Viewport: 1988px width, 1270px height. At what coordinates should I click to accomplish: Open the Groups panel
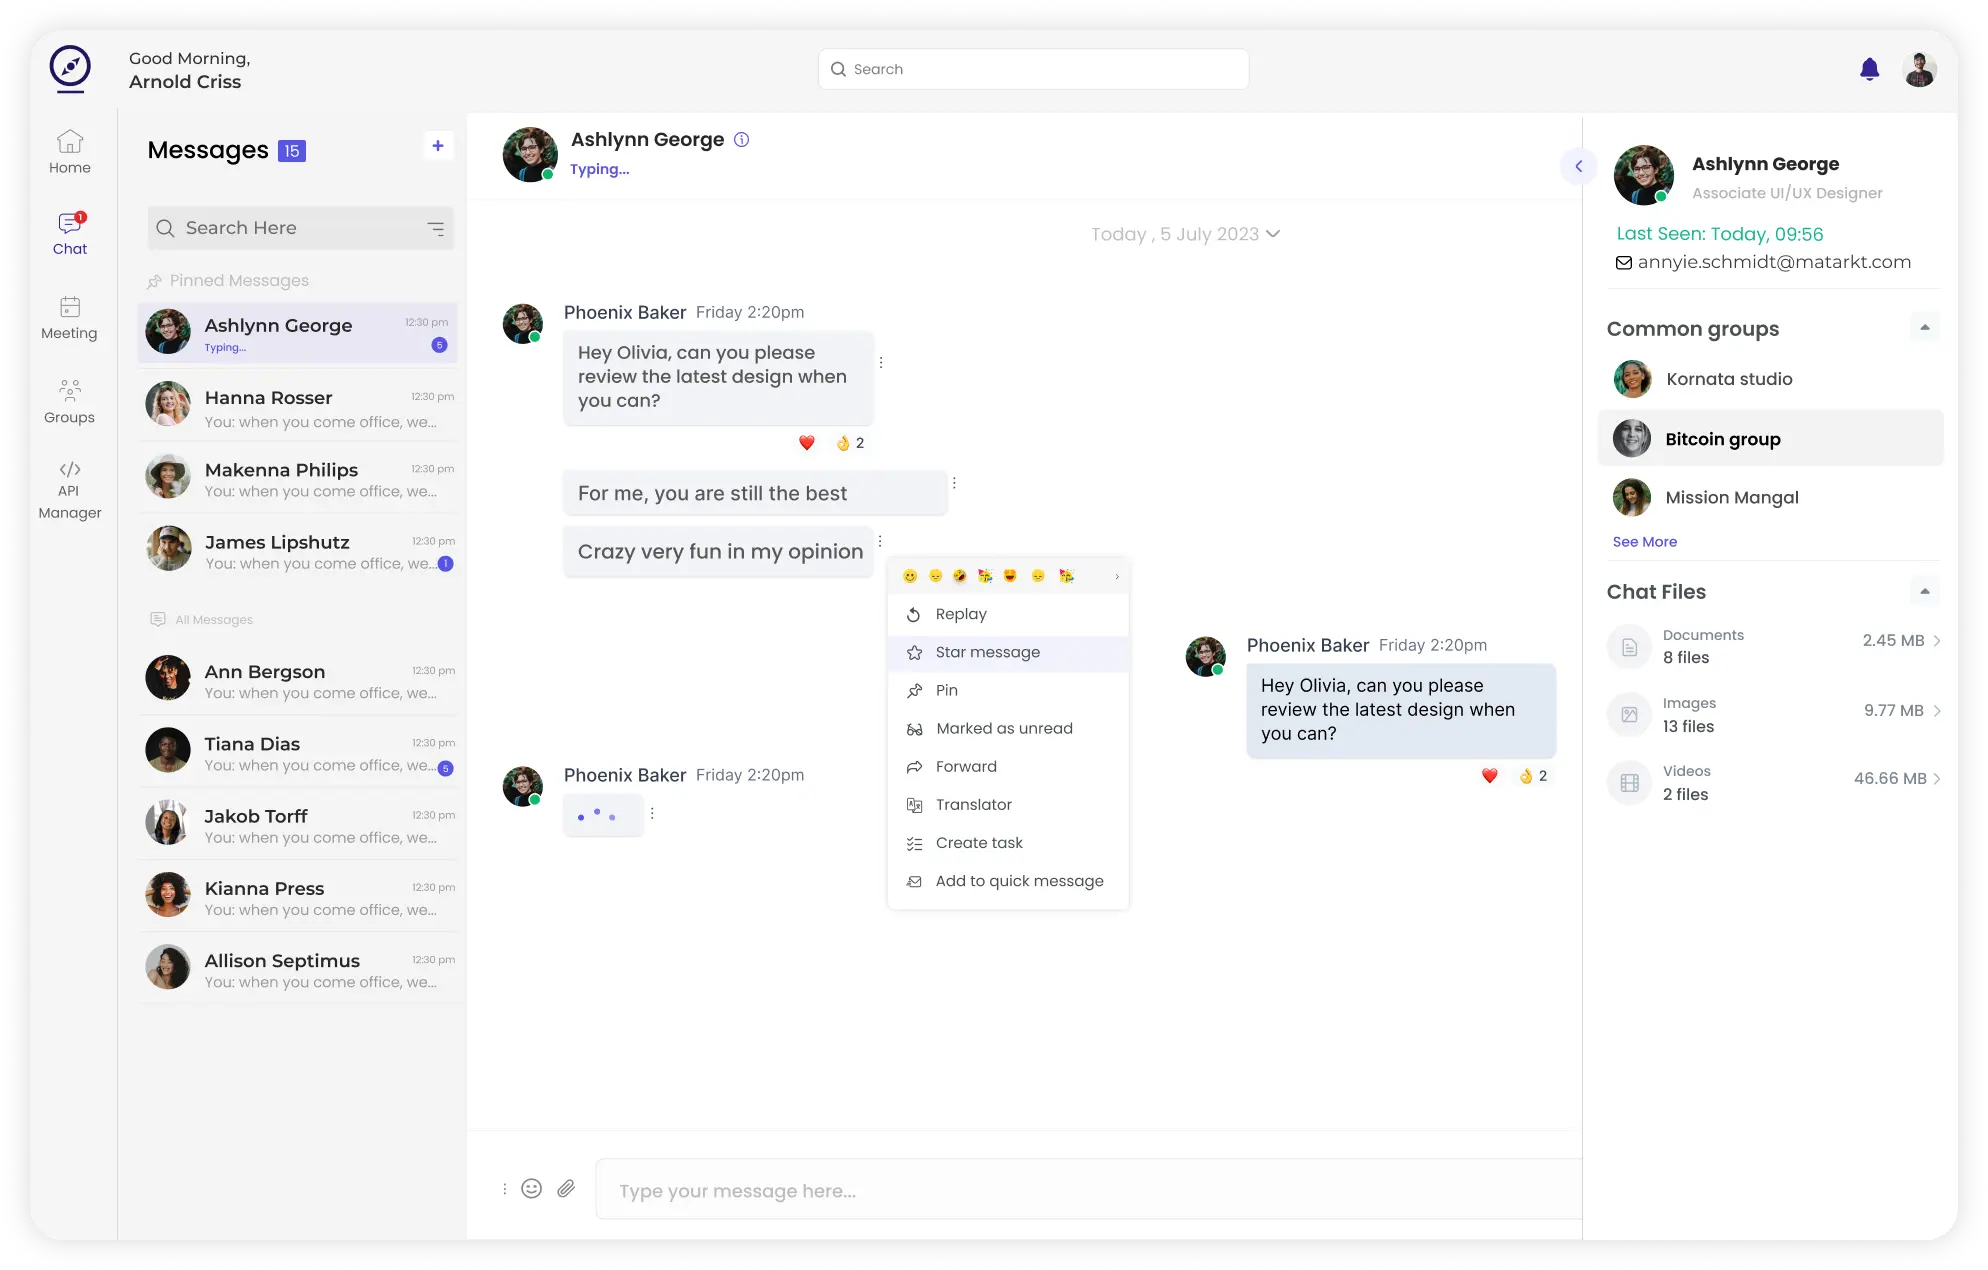69,400
